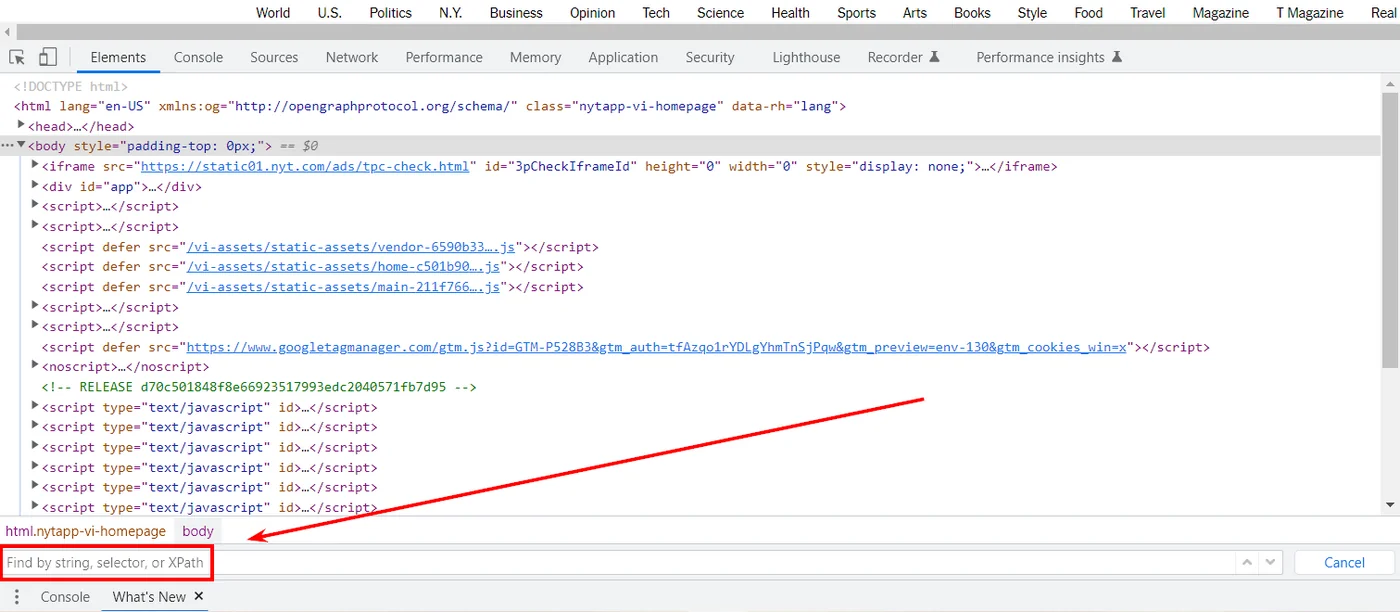The image size is (1400, 612).
Task: Select the RELEASE comment line
Action: pos(258,387)
